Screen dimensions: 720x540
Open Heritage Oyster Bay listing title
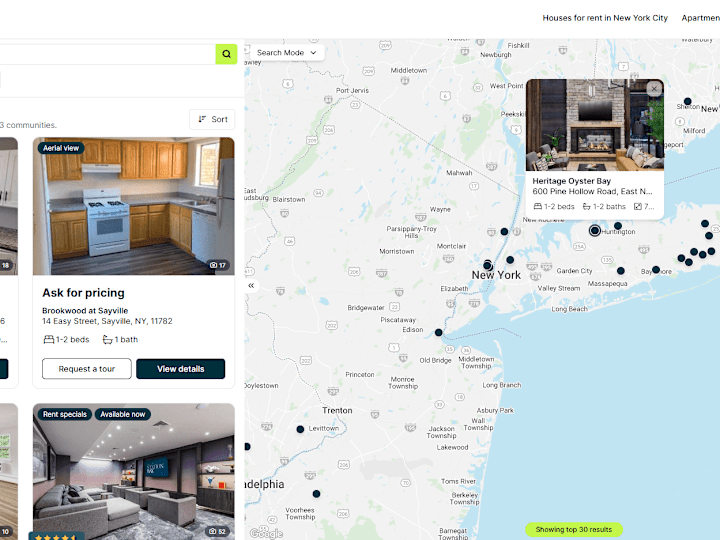(571, 181)
